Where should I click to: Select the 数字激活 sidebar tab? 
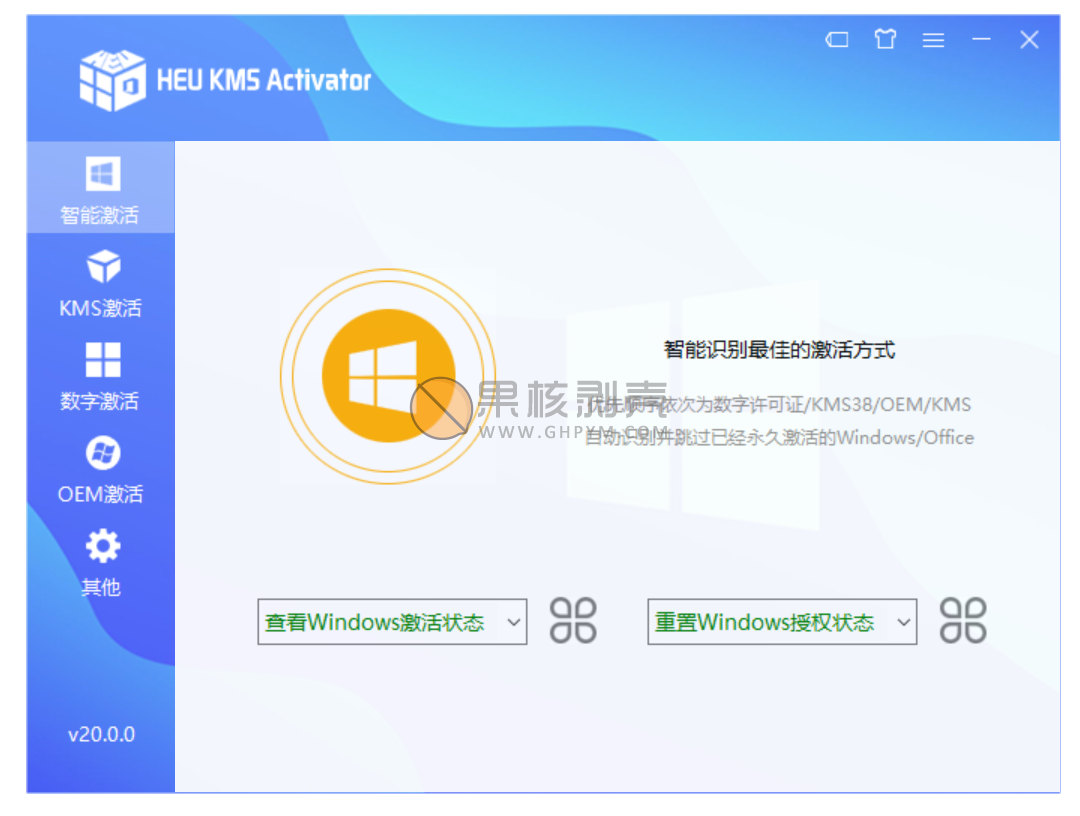(x=101, y=377)
